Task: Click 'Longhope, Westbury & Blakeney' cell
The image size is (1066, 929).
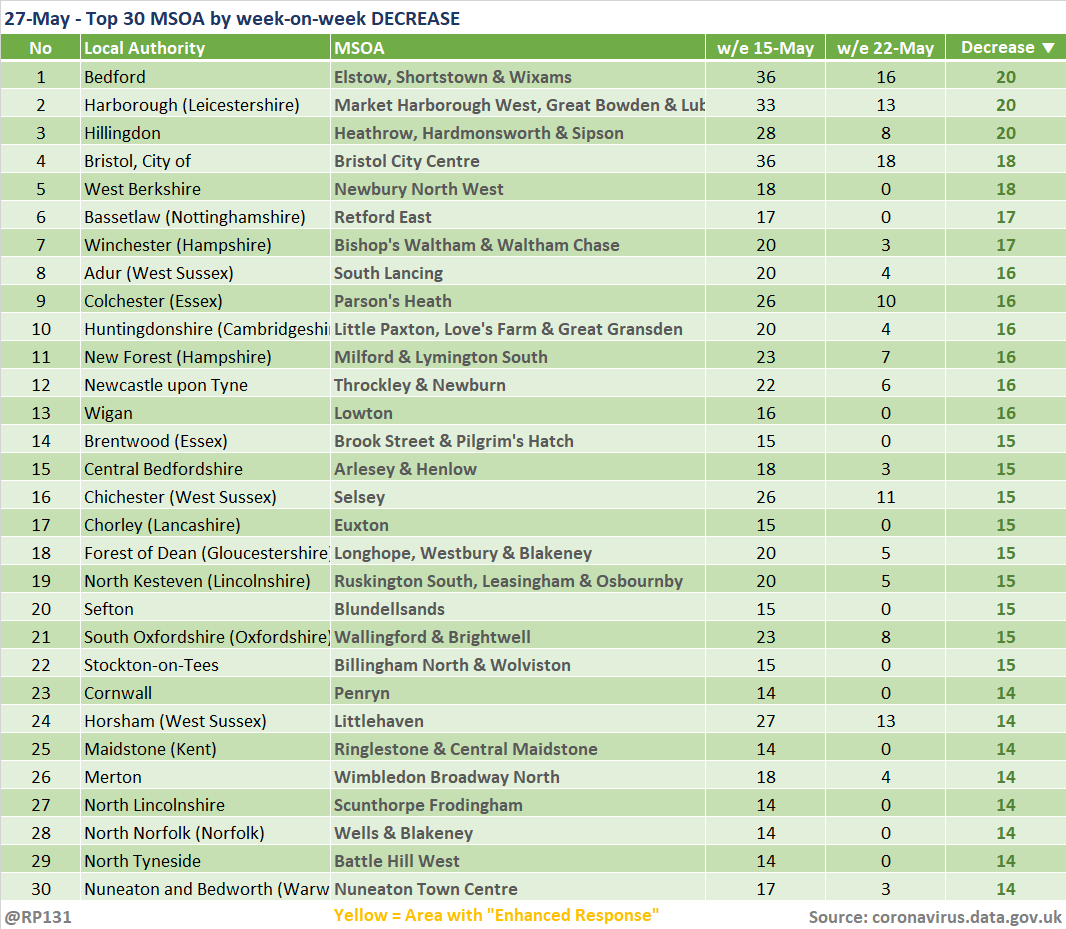Action: 518,553
